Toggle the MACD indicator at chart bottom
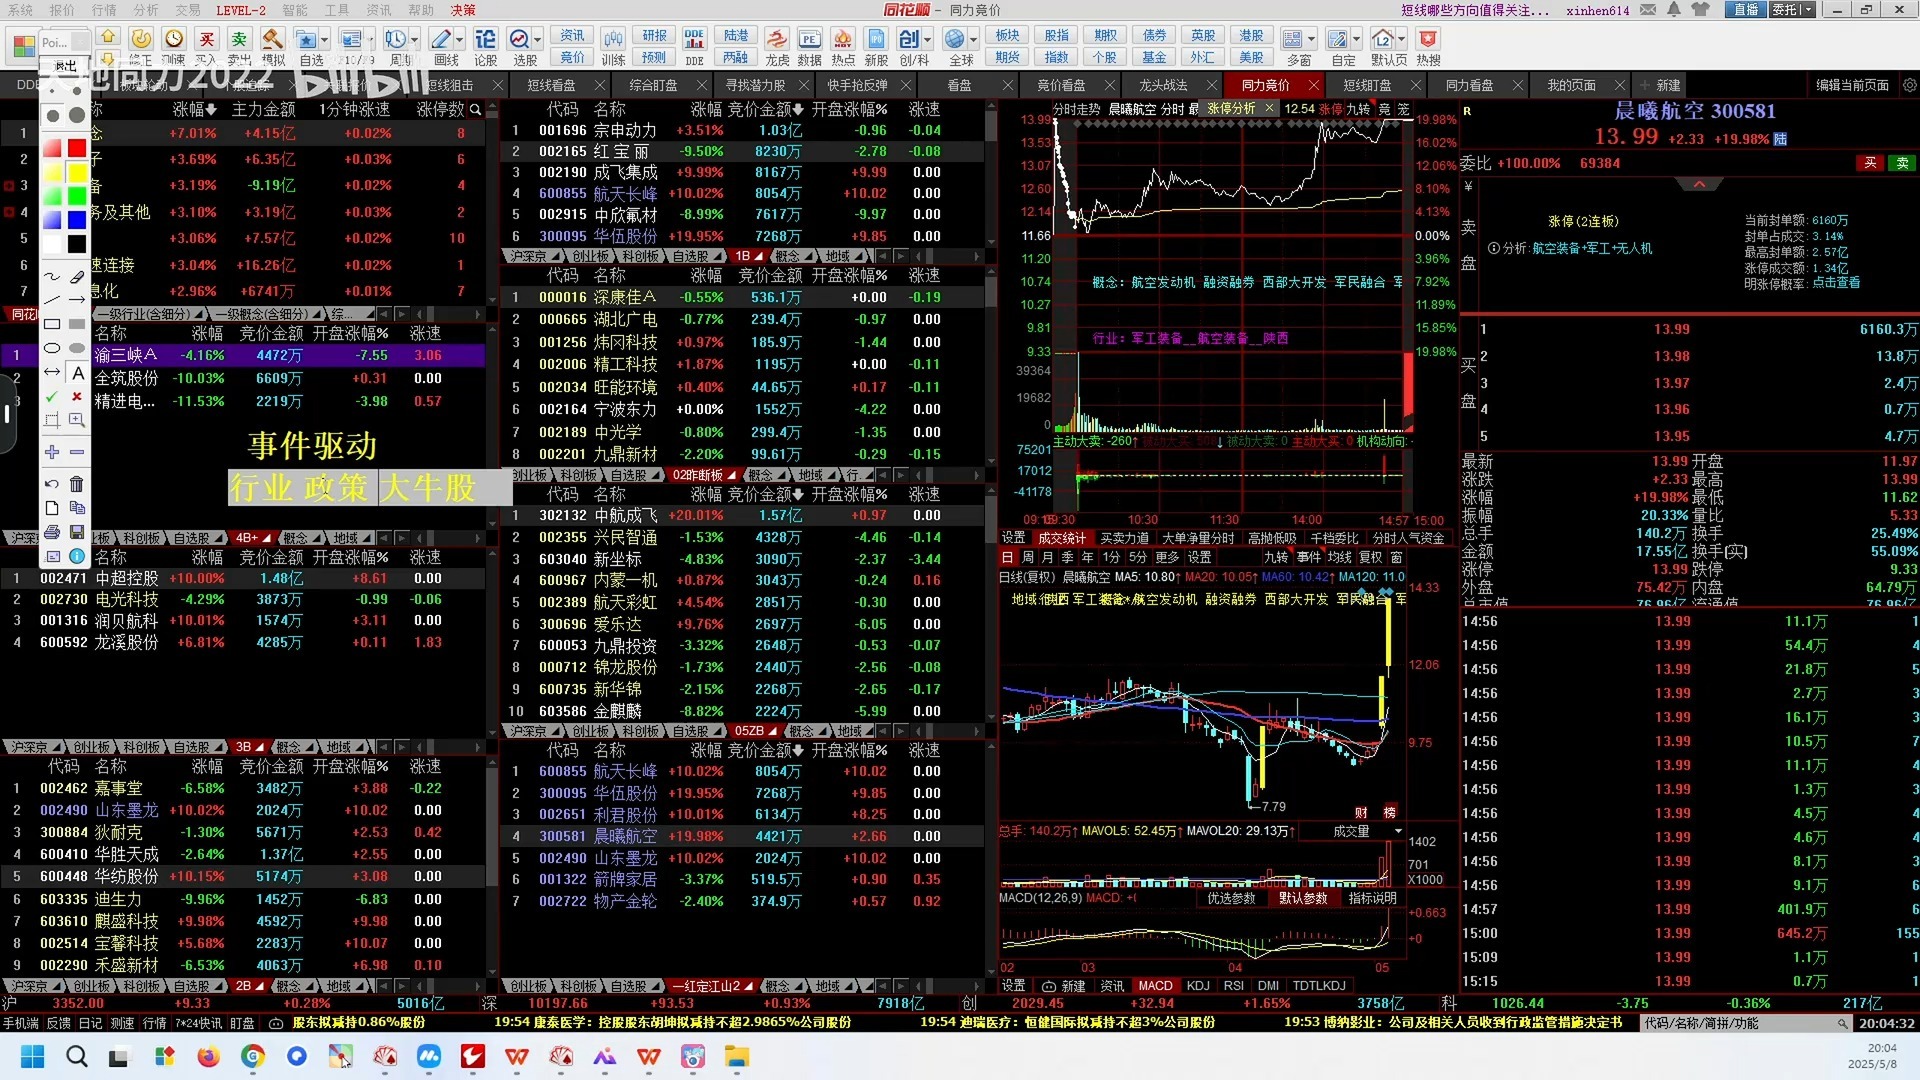 tap(1155, 986)
